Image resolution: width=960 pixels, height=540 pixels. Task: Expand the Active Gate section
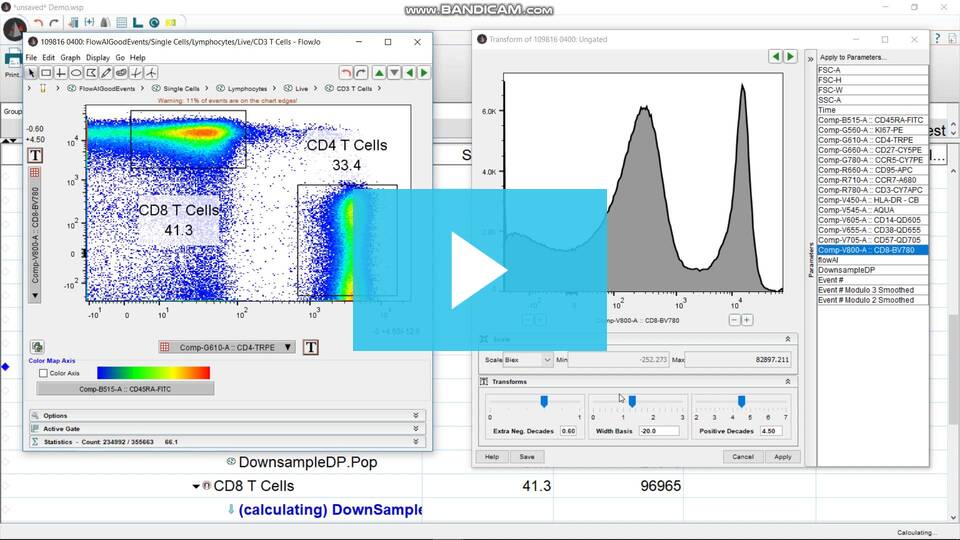[416, 429]
